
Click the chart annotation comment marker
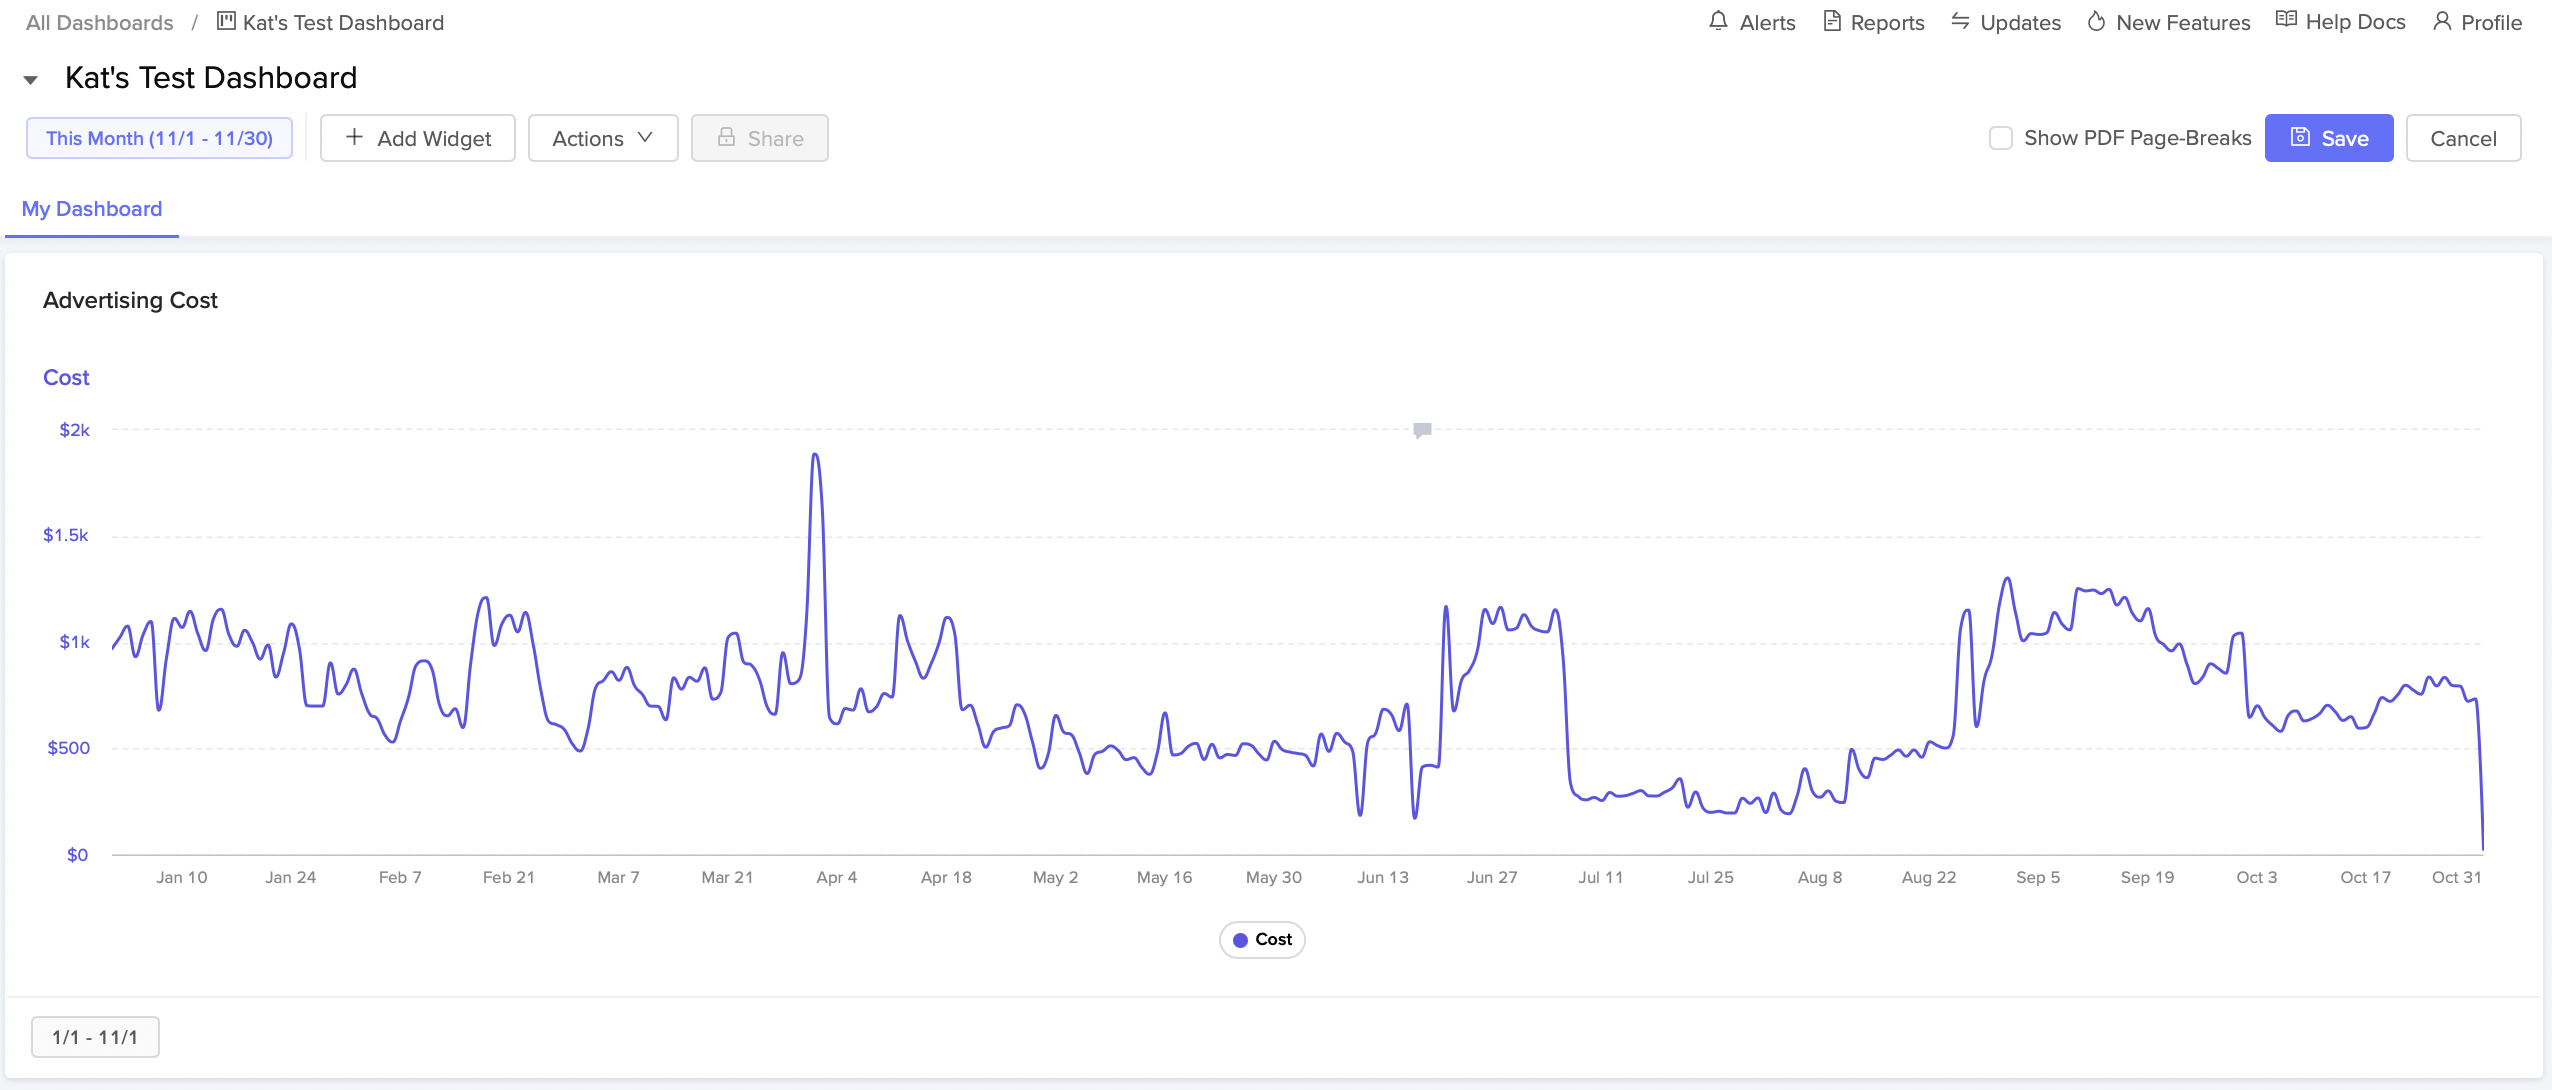[x=1422, y=430]
